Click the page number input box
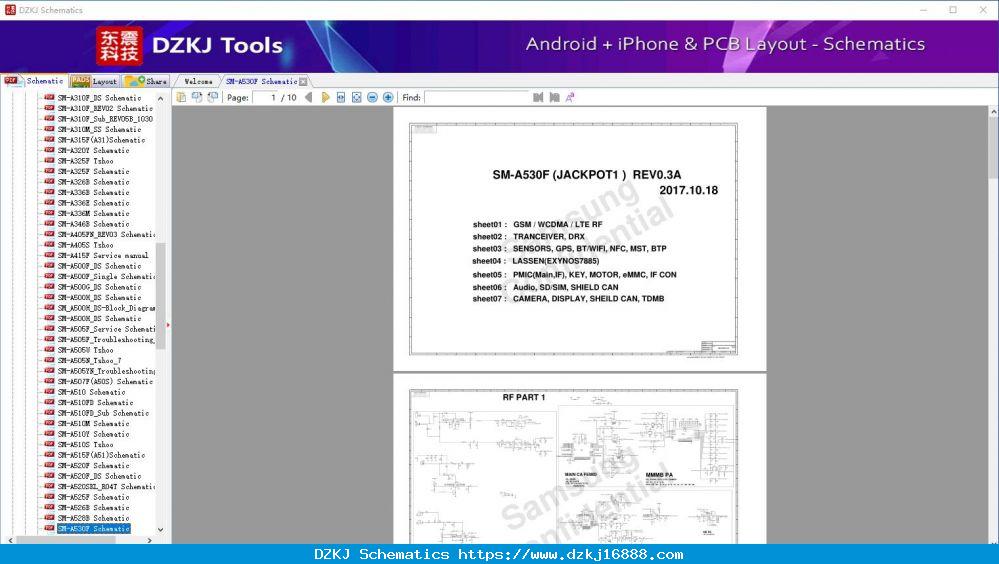999x564 pixels. coord(266,98)
